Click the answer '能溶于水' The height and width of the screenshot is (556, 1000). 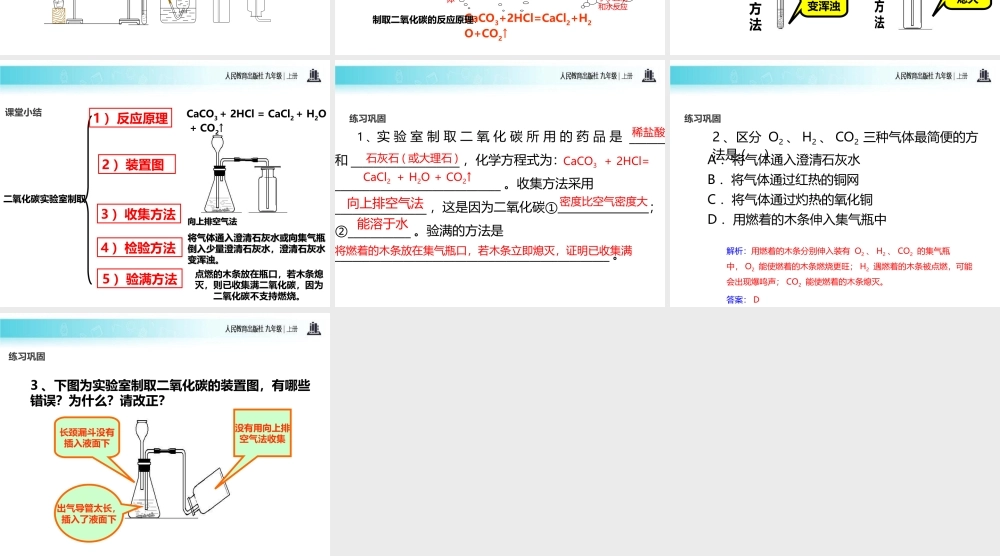(382, 223)
